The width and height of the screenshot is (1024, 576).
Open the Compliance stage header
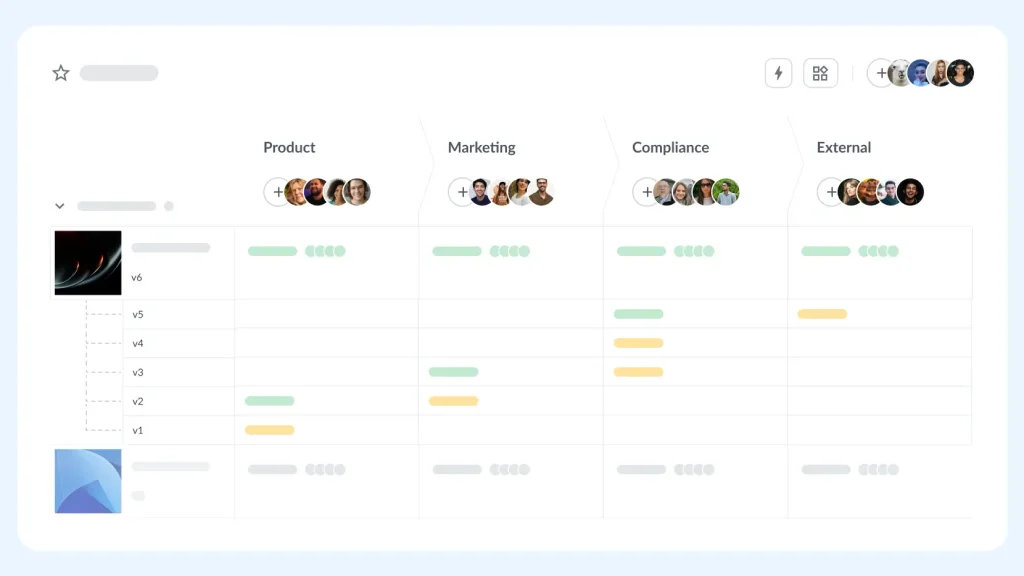pos(670,147)
